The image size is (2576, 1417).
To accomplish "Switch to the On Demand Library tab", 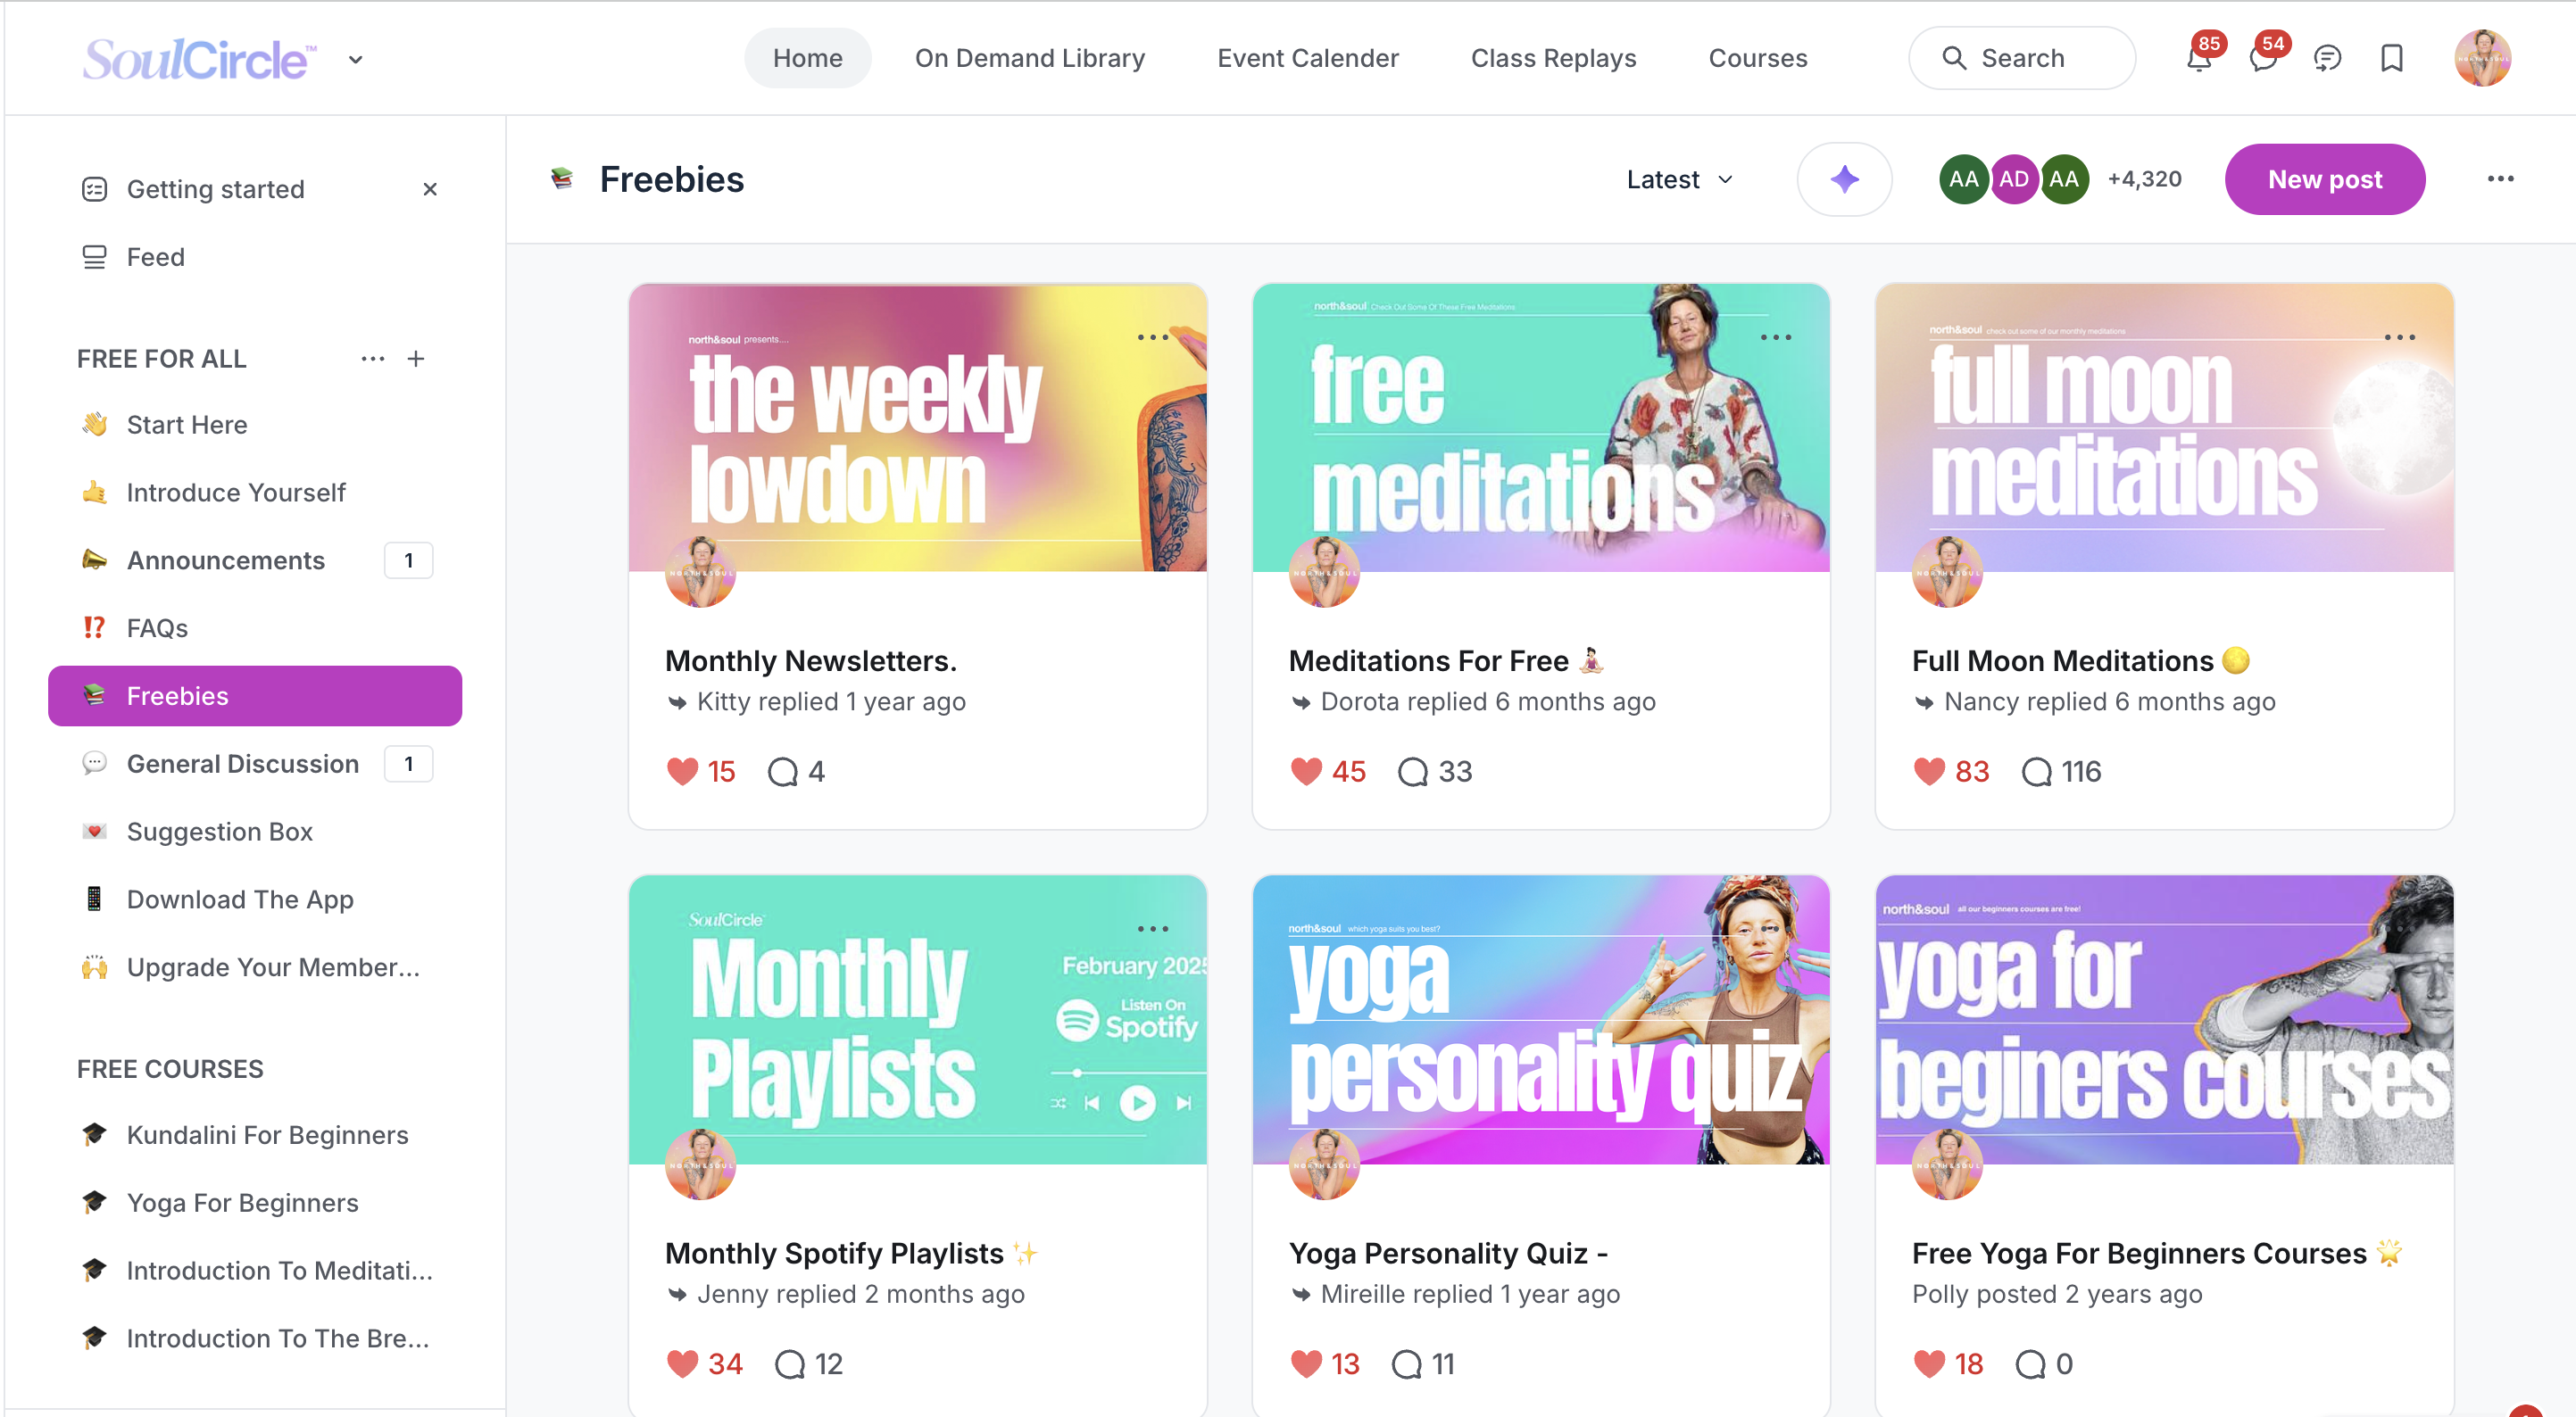I will click(1030, 57).
